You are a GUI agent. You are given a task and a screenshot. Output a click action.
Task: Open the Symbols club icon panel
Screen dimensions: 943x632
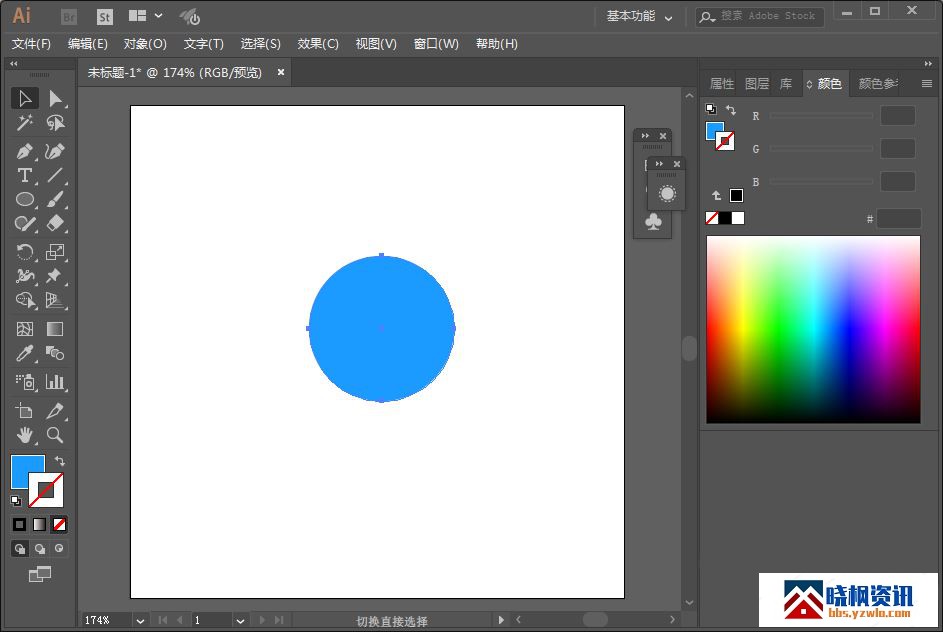[653, 222]
